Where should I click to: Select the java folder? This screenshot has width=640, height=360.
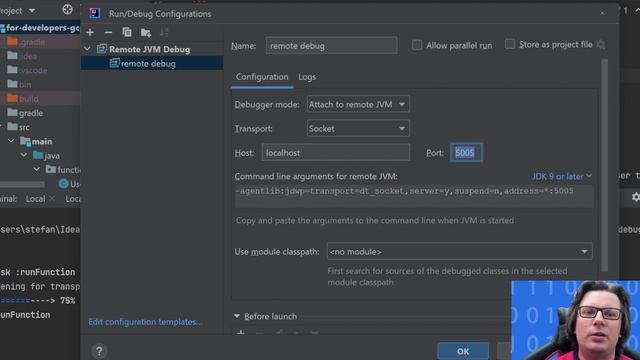pos(52,156)
